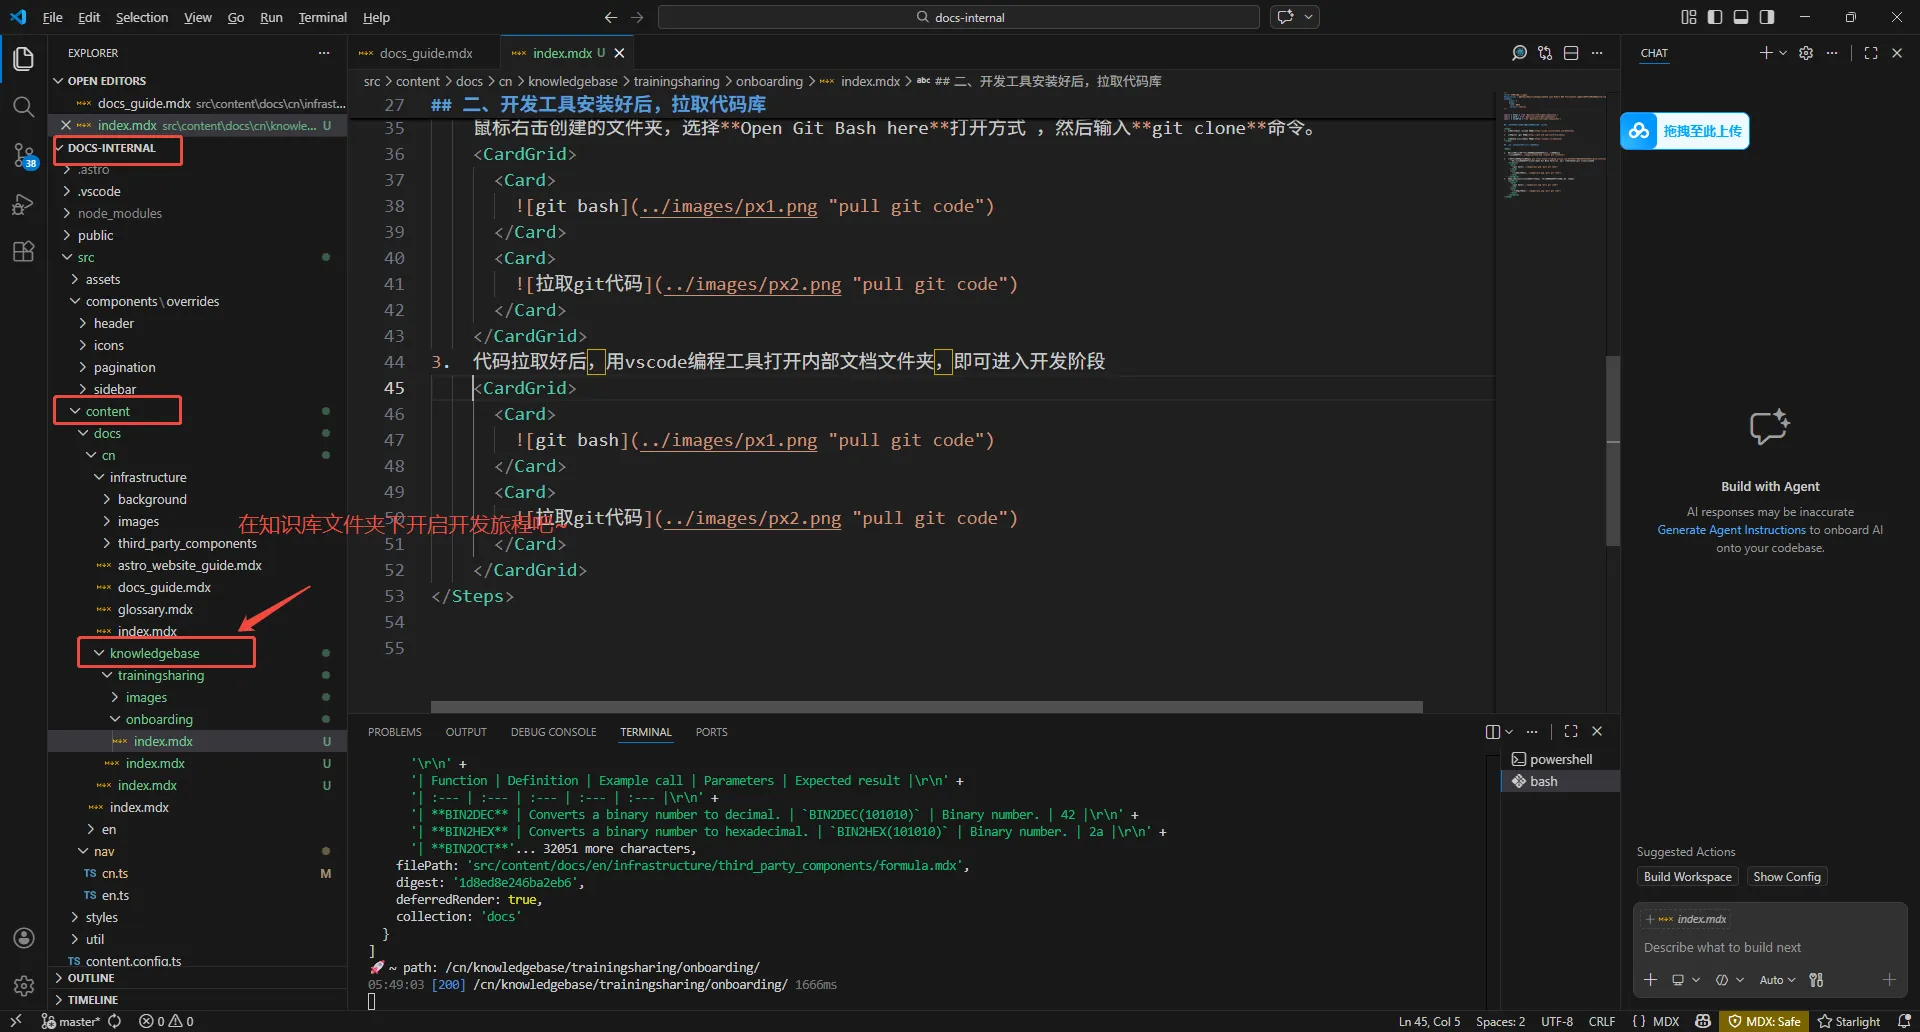Screen dimensions: 1920x1032
Task: Open Source Control view with 38 changes
Action: coord(24,155)
